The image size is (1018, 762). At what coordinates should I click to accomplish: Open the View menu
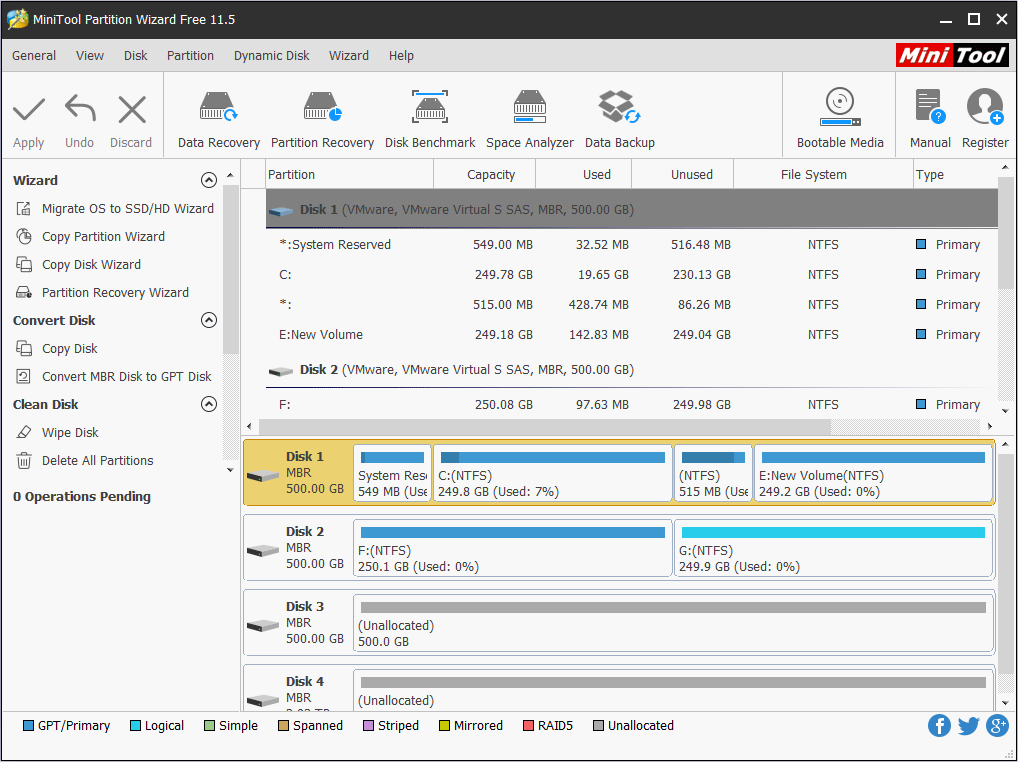90,56
